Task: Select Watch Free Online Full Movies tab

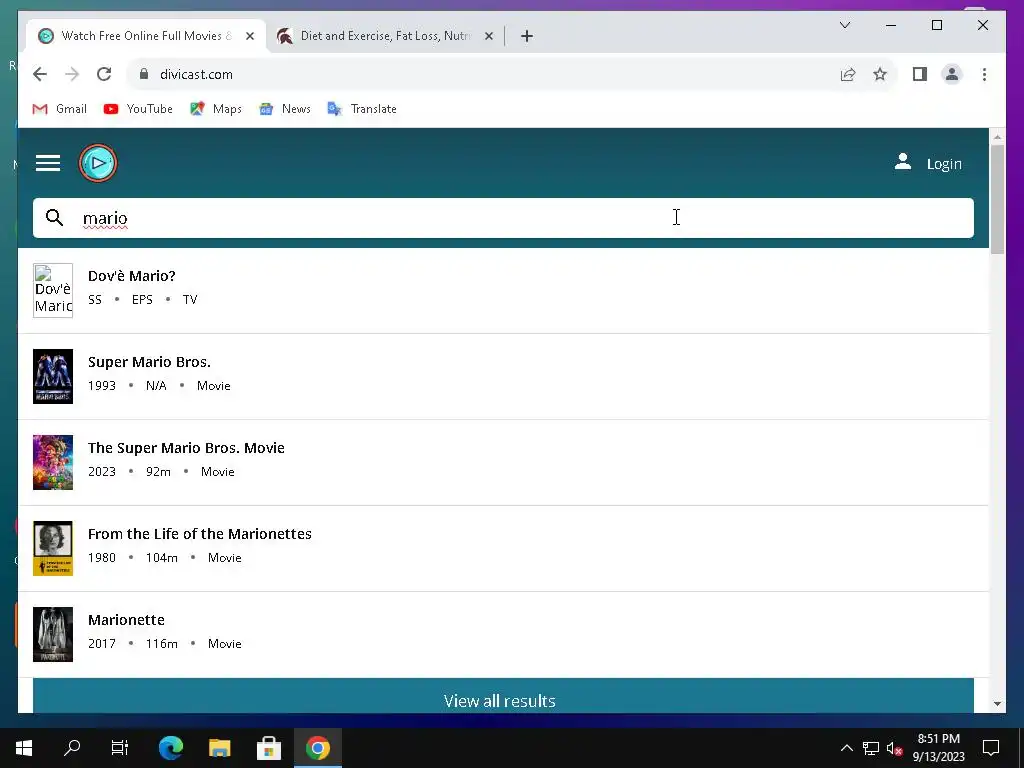Action: [x=146, y=36]
